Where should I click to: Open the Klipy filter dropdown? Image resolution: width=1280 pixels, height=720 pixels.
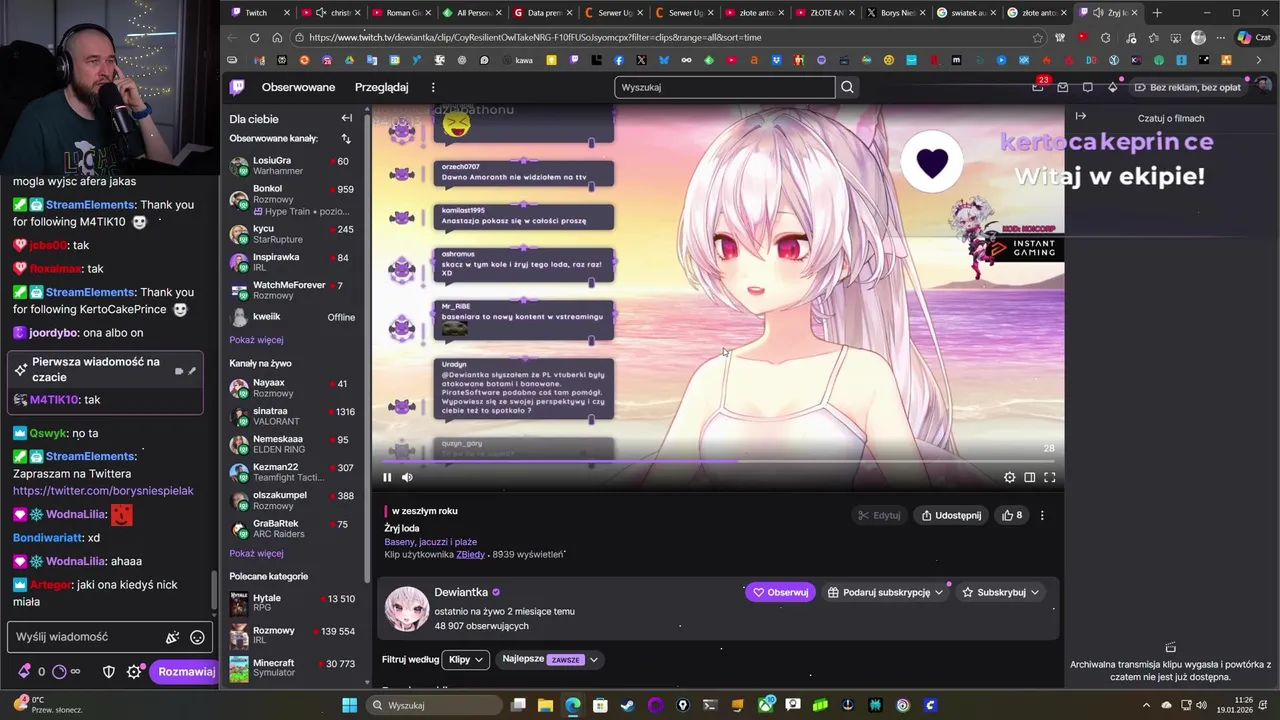(466, 659)
